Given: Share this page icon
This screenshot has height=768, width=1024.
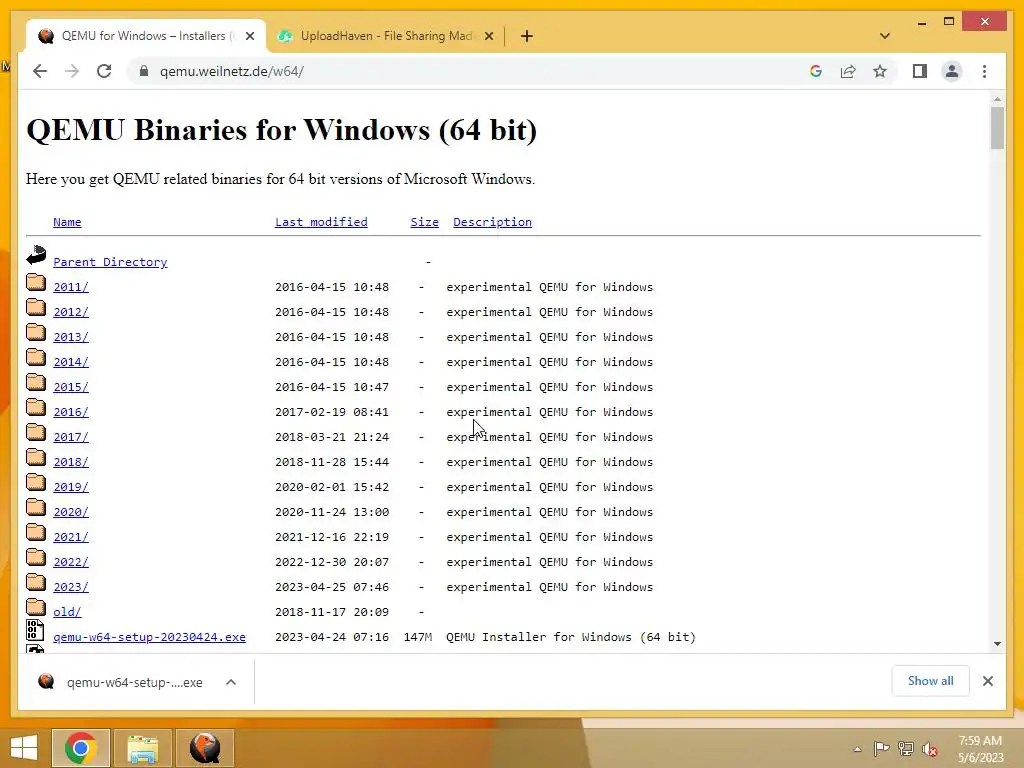Looking at the screenshot, I should point(848,71).
